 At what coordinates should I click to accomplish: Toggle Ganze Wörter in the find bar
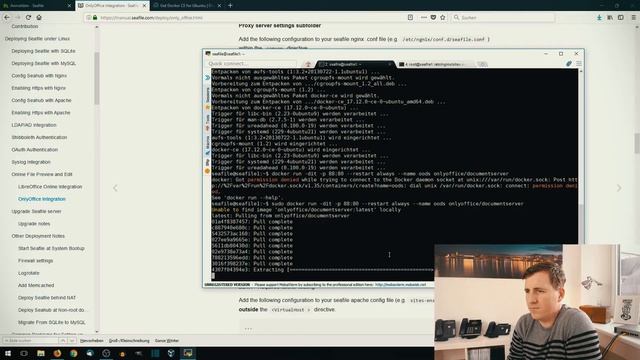[x=167, y=340]
